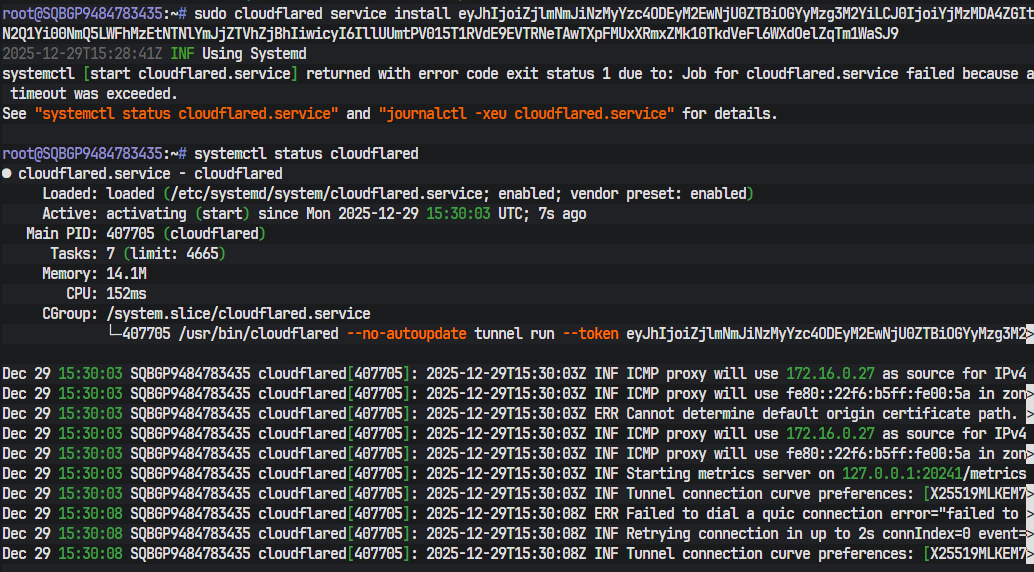1034x572 pixels.
Task: Click the CGroup path /system.slice/cloudflared.service
Action: [x=238, y=313]
